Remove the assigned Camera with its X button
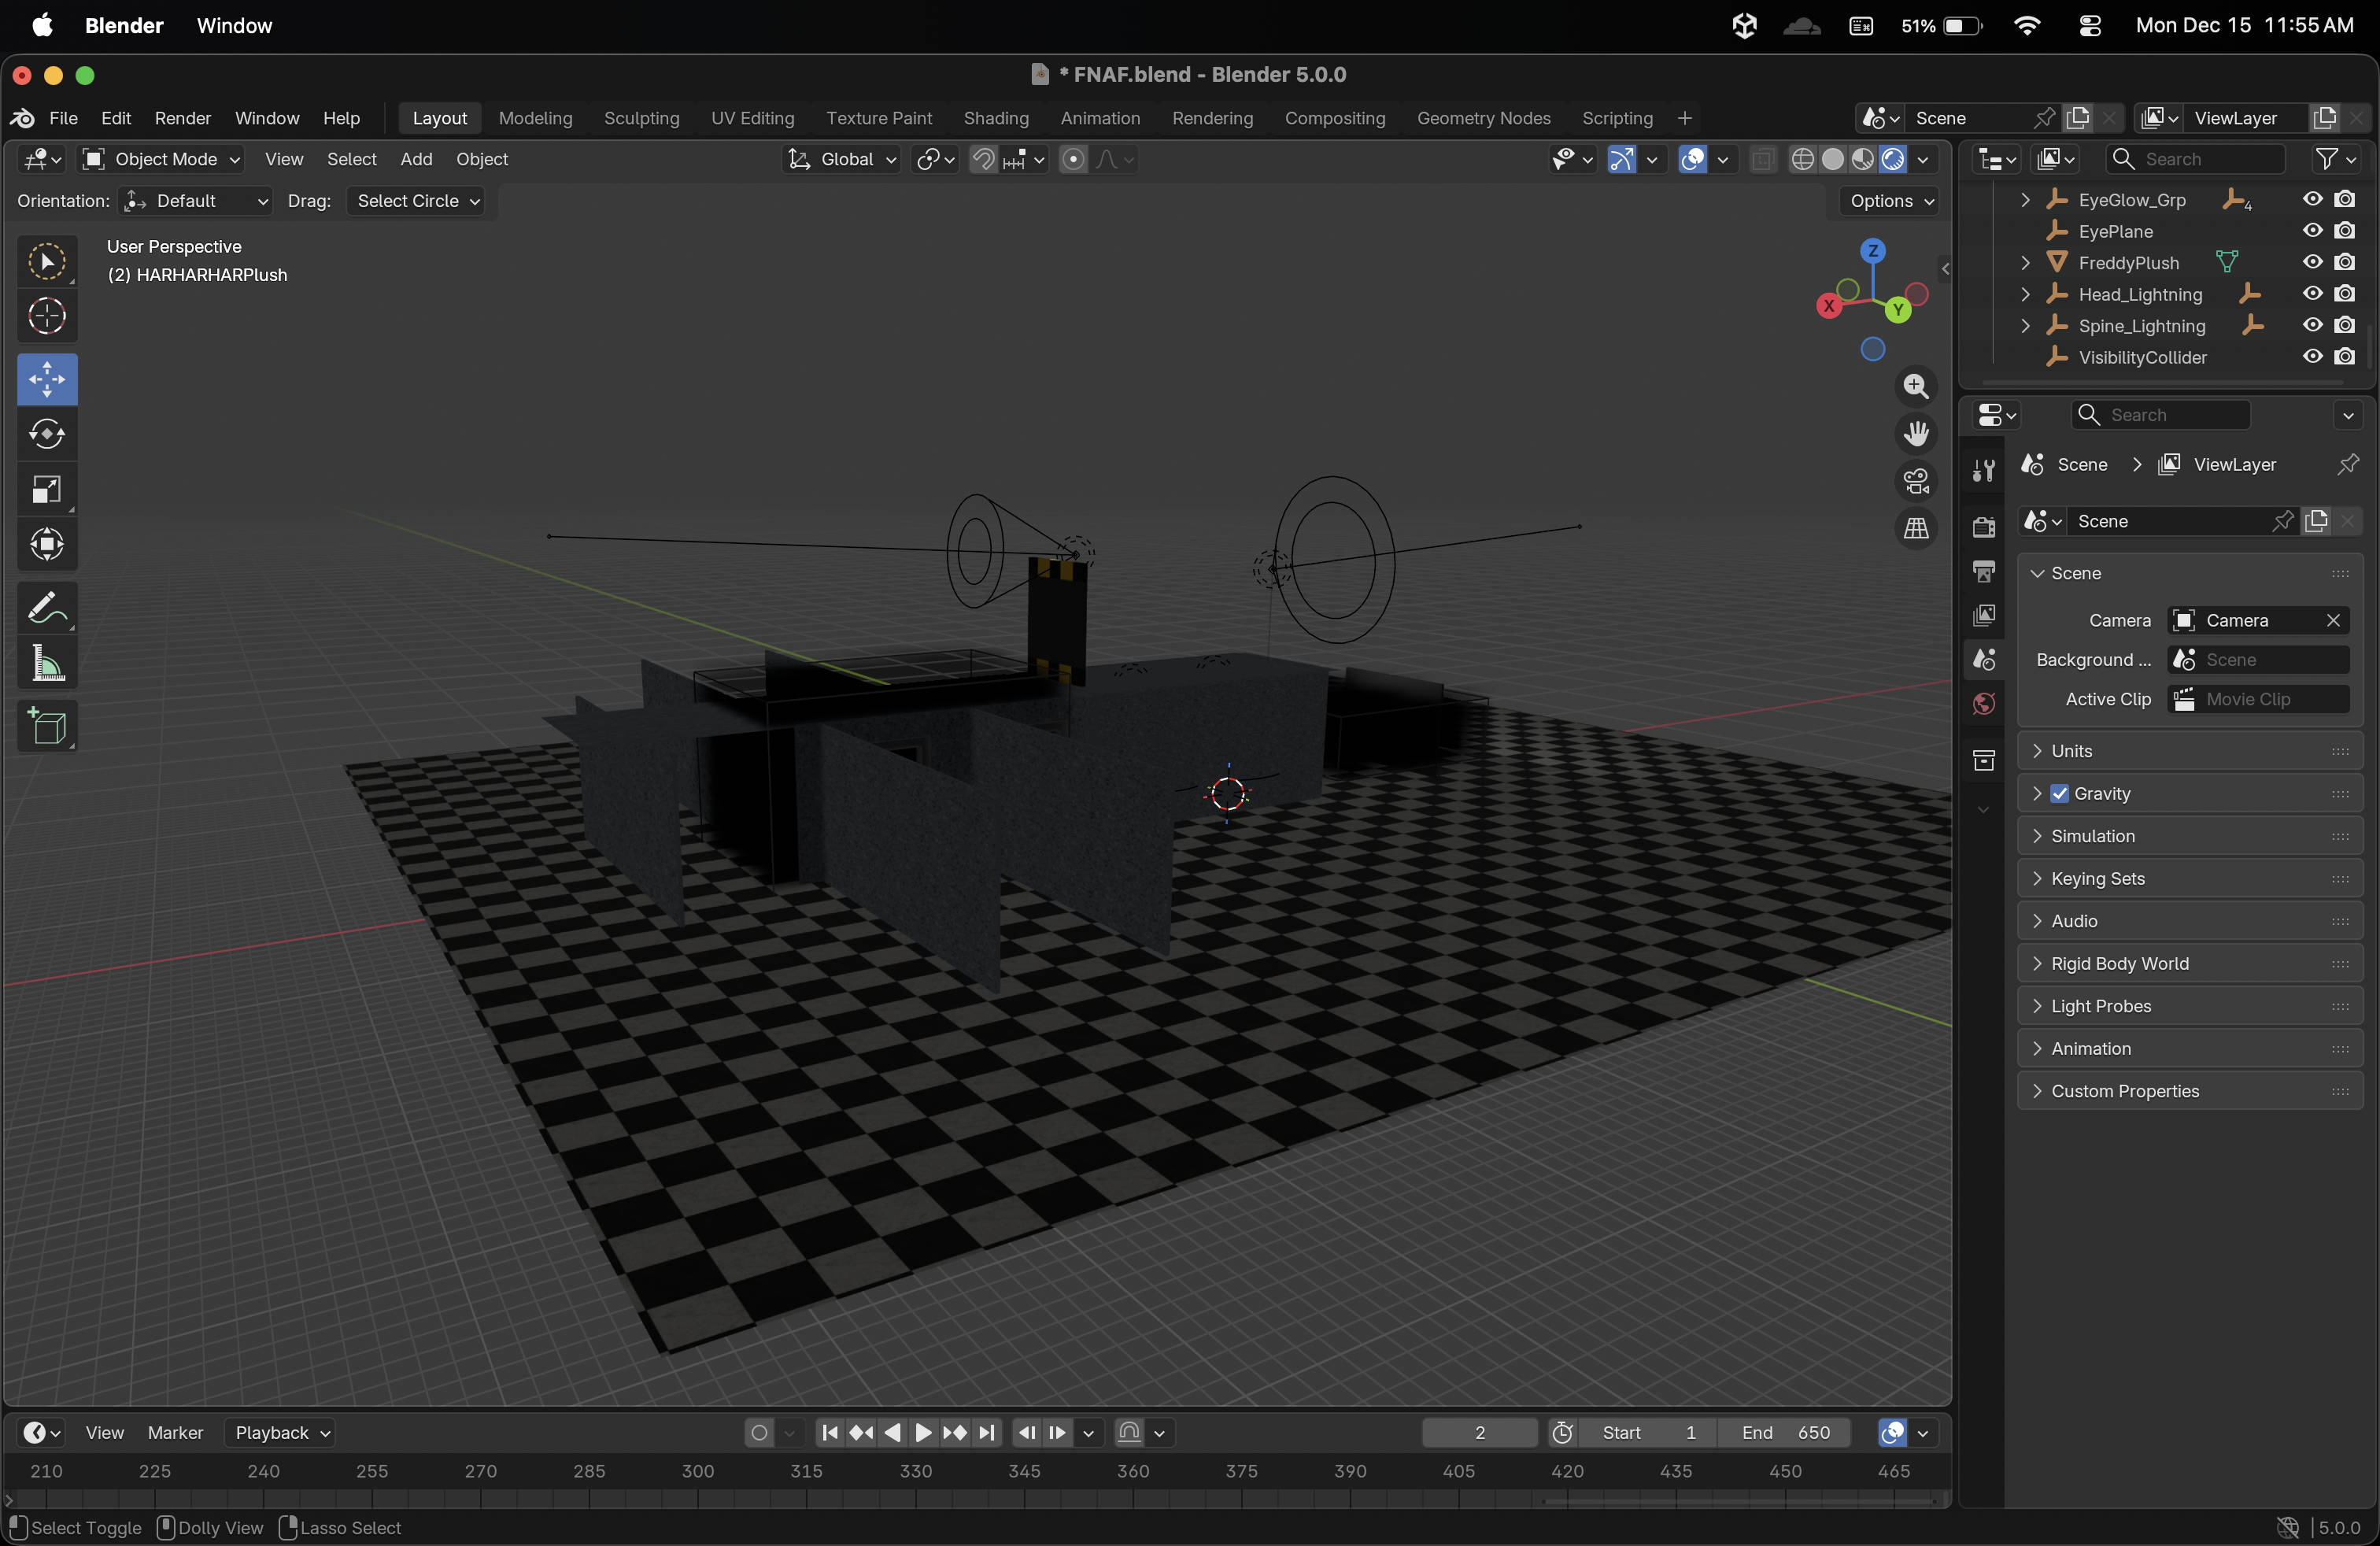 [x=2333, y=620]
